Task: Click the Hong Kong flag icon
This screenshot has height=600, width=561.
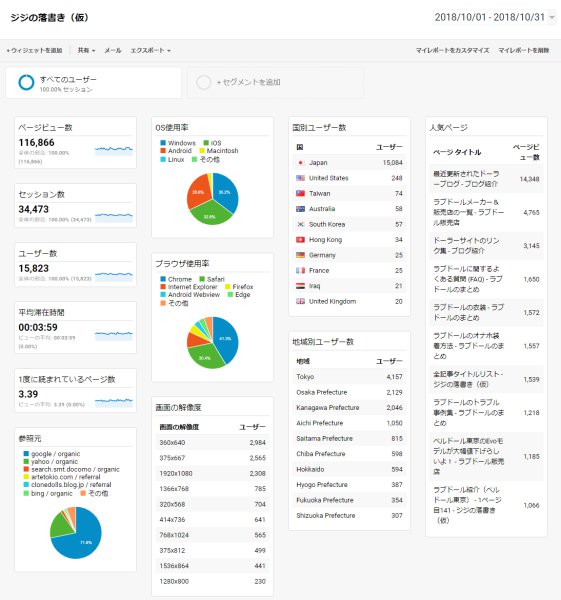Action: point(300,240)
